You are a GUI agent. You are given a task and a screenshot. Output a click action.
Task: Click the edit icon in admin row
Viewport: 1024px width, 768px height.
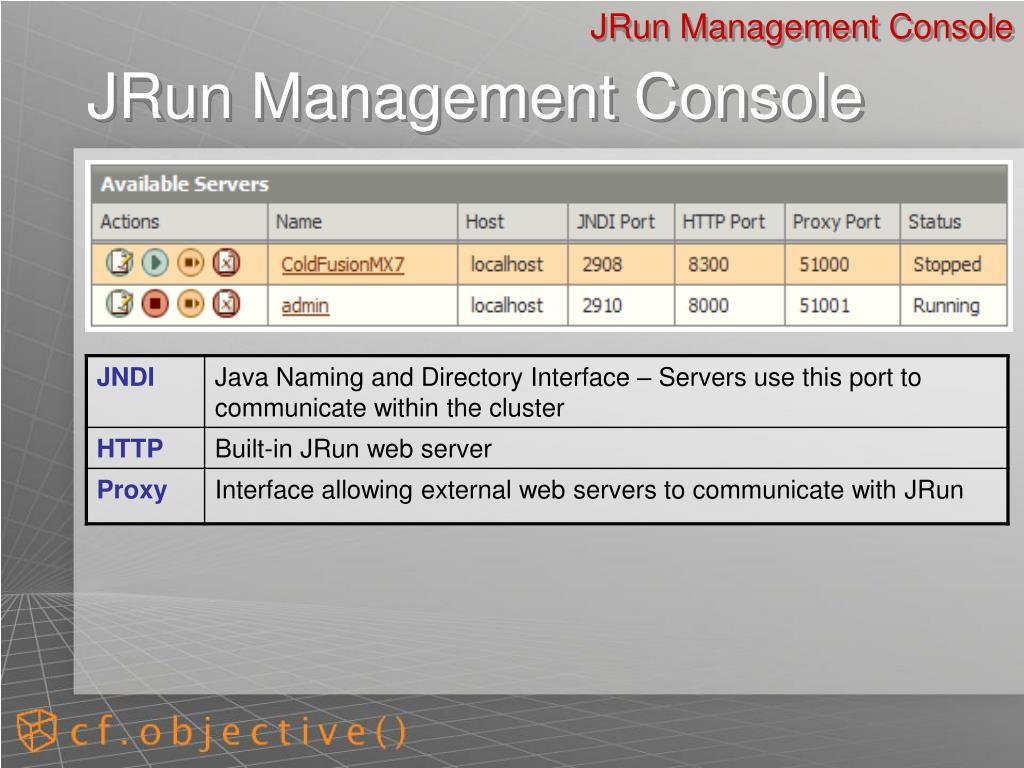(120, 304)
